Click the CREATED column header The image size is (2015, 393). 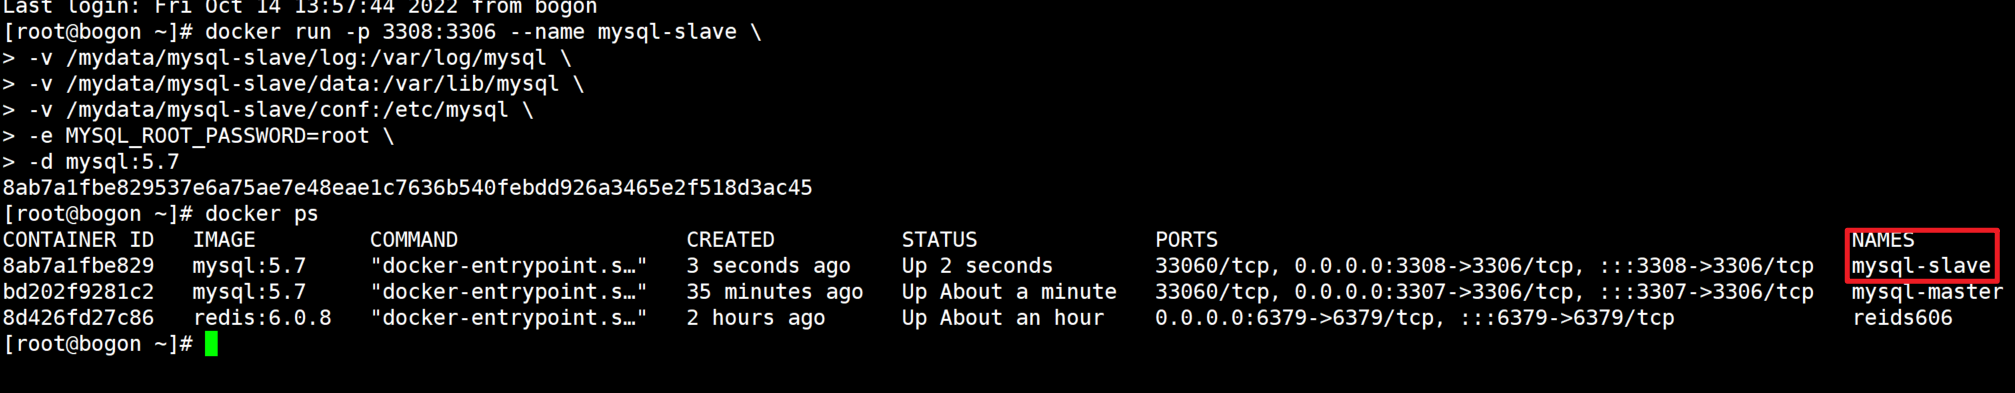(730, 240)
